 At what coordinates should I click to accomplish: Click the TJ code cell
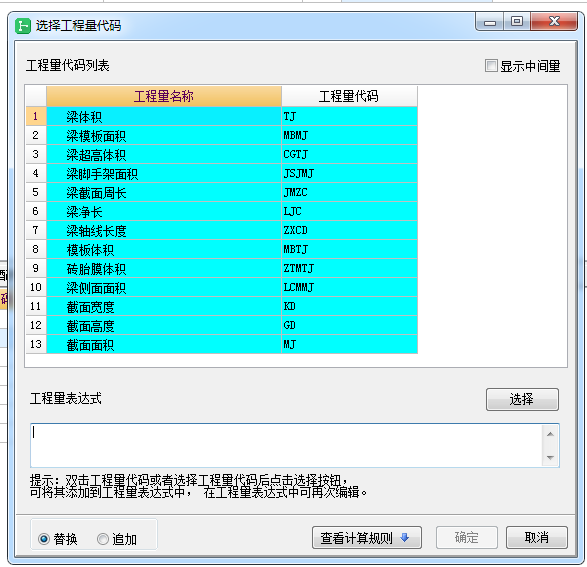click(x=349, y=116)
